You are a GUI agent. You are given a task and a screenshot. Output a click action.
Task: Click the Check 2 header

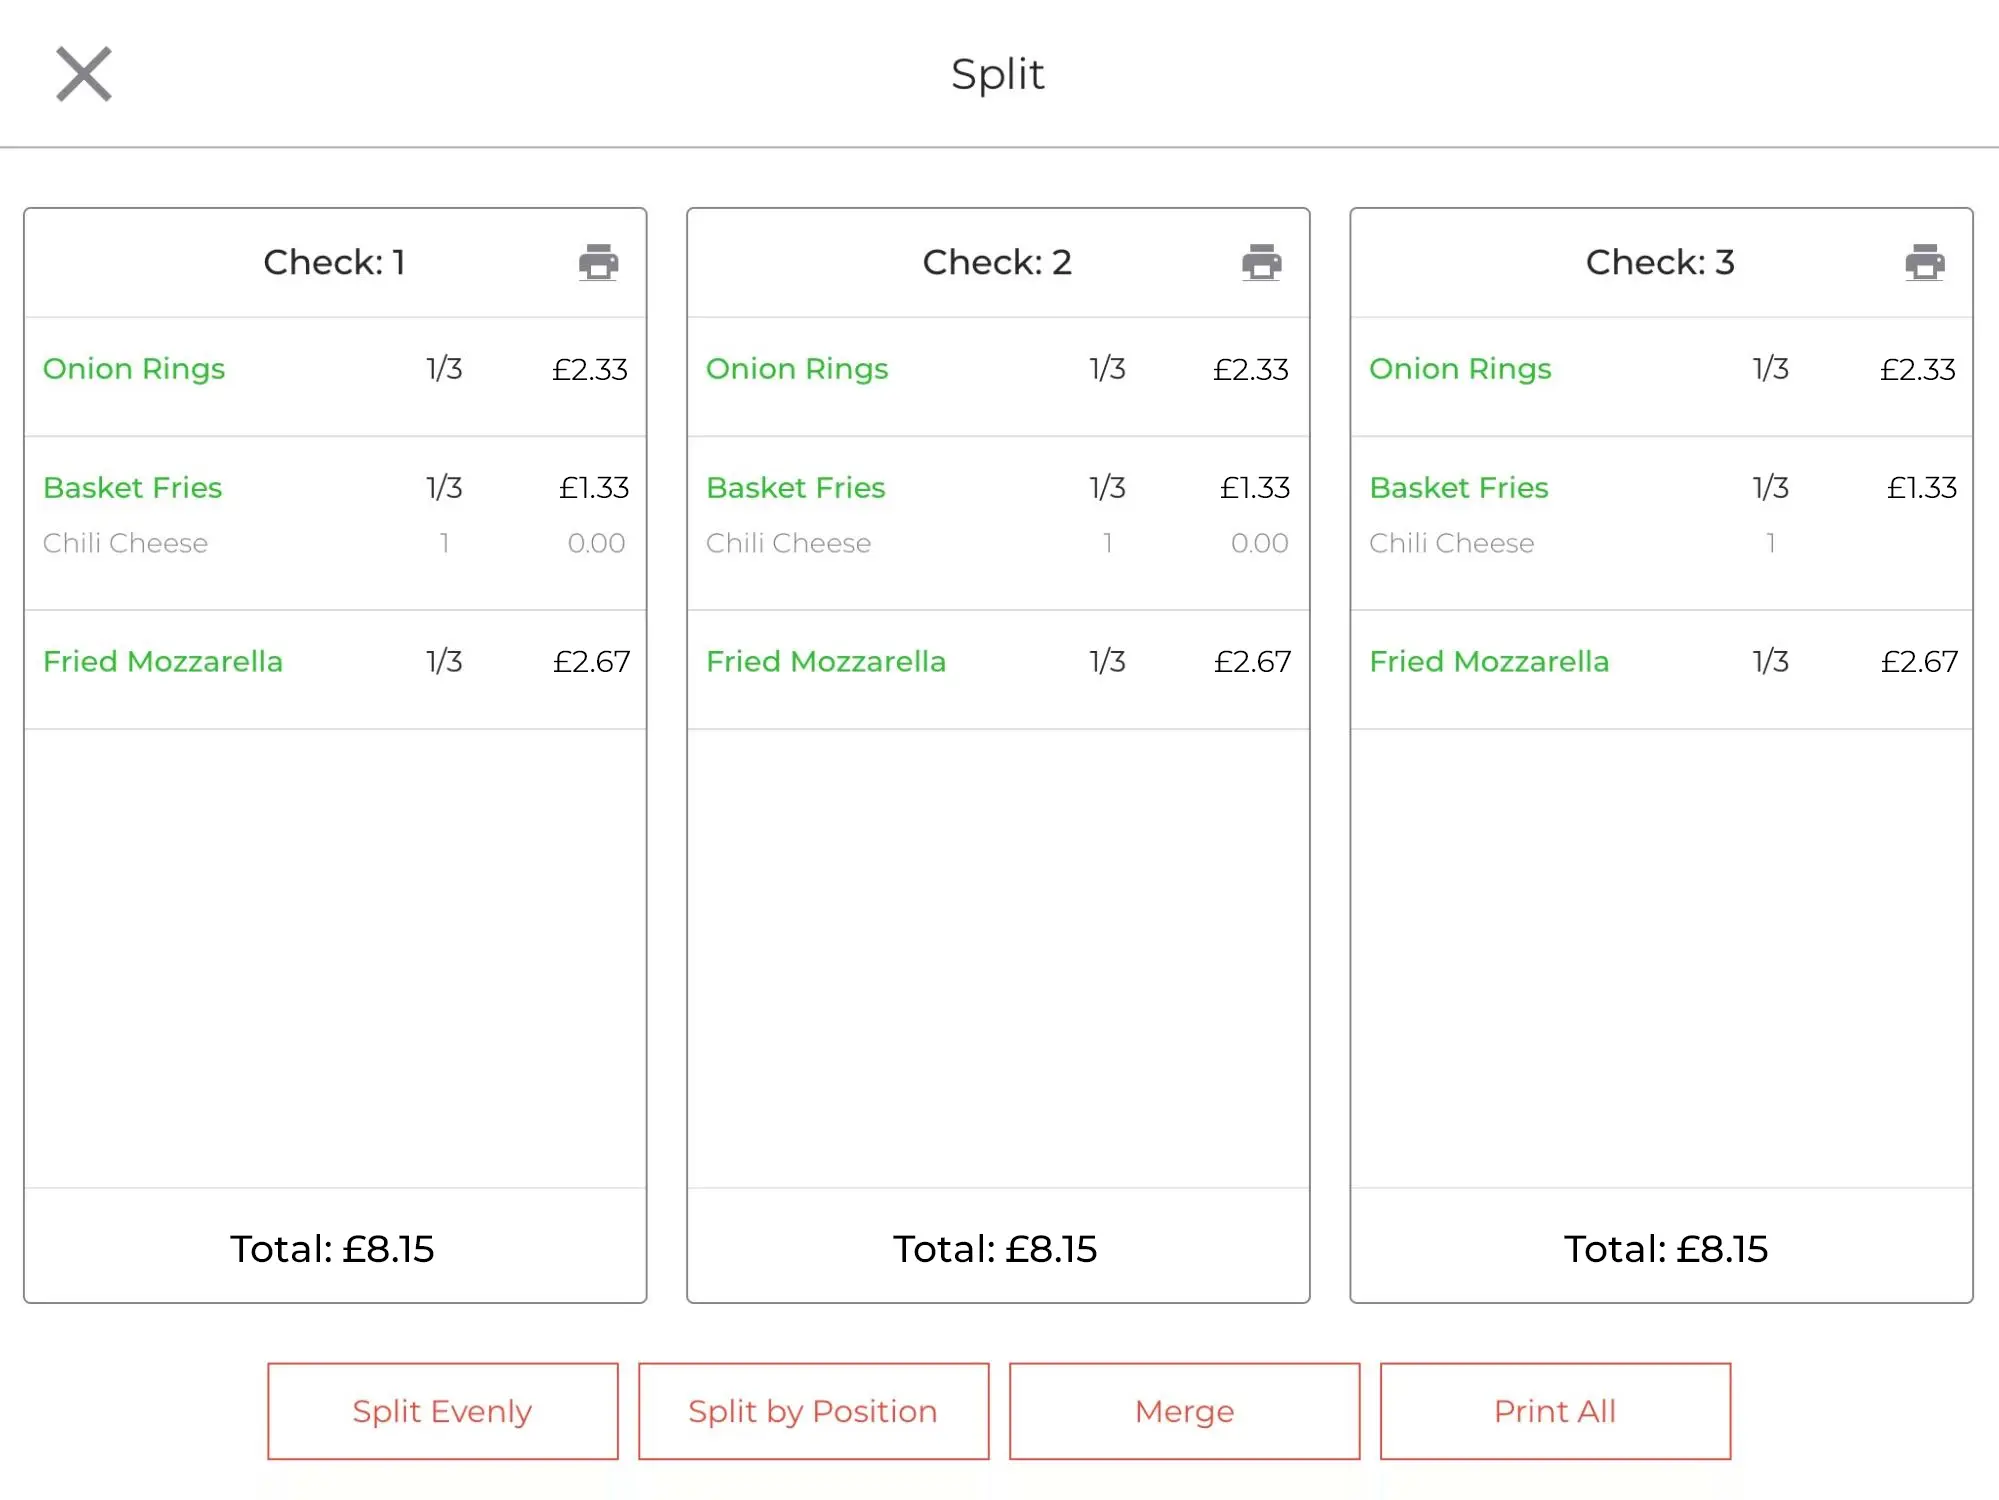click(x=997, y=262)
